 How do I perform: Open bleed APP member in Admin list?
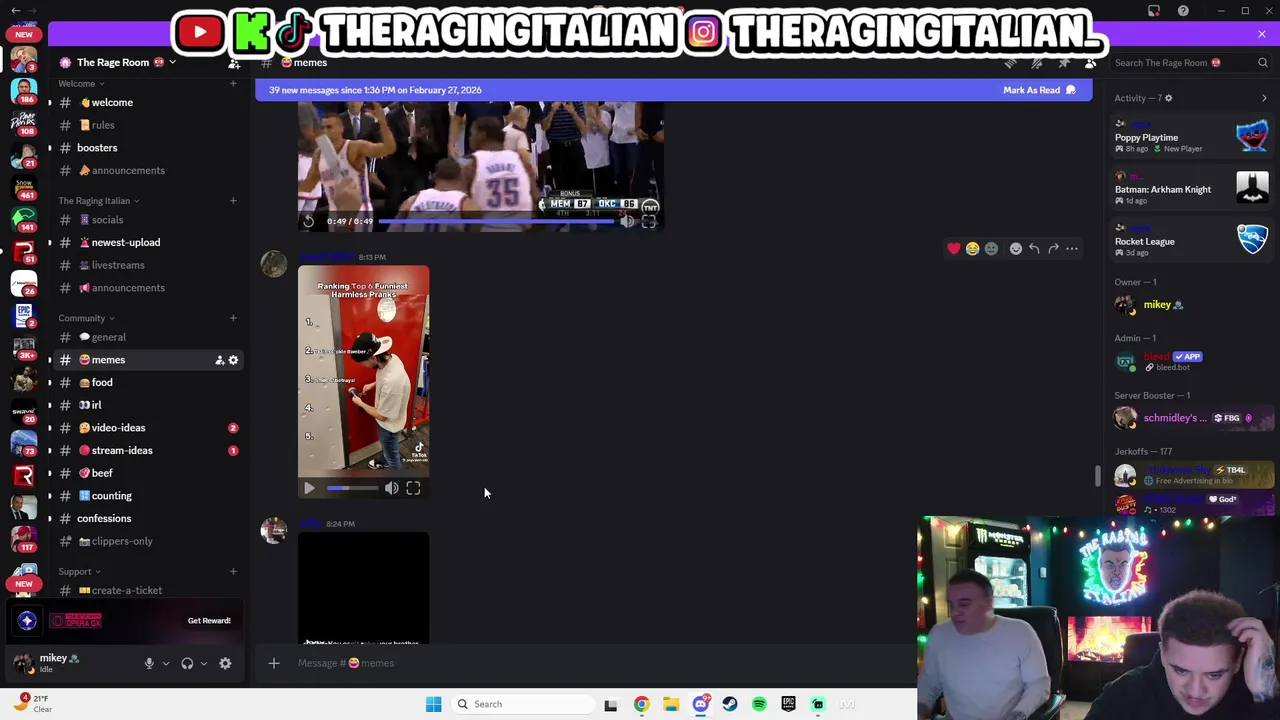tap(1192, 361)
